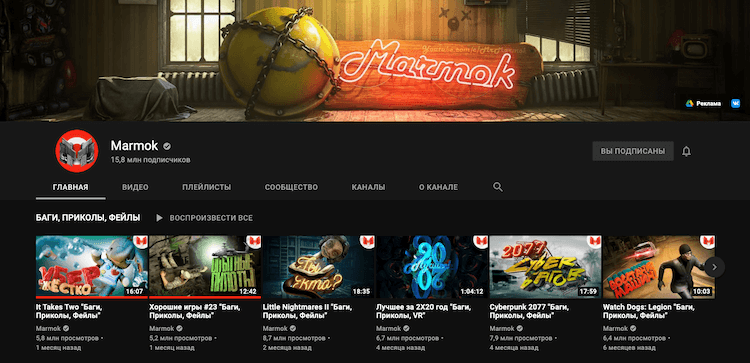Click verified checkmark next to Marmok title
Viewport: 750px width, 363px height.
pos(167,146)
